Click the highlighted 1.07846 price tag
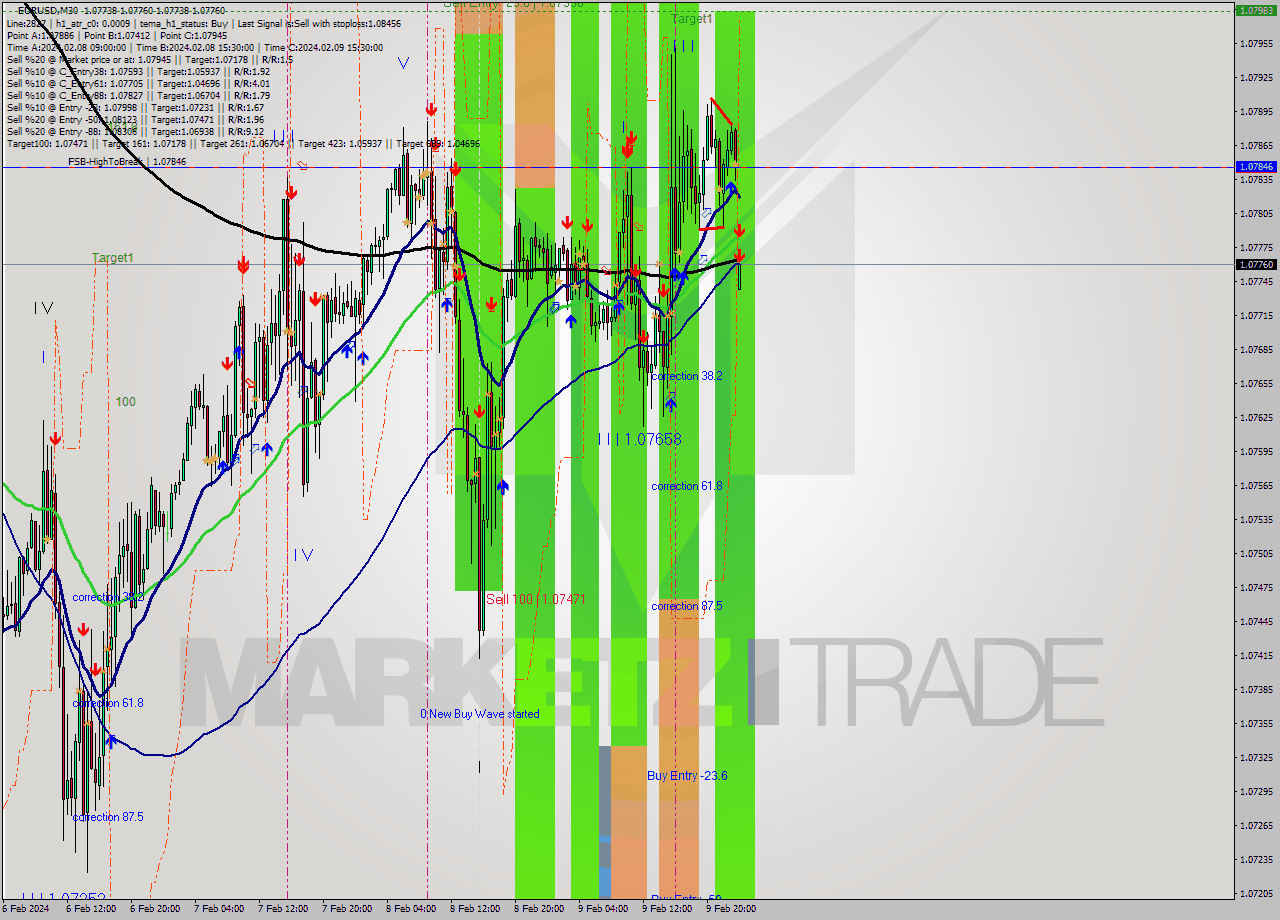The height and width of the screenshot is (920, 1280). [1256, 166]
